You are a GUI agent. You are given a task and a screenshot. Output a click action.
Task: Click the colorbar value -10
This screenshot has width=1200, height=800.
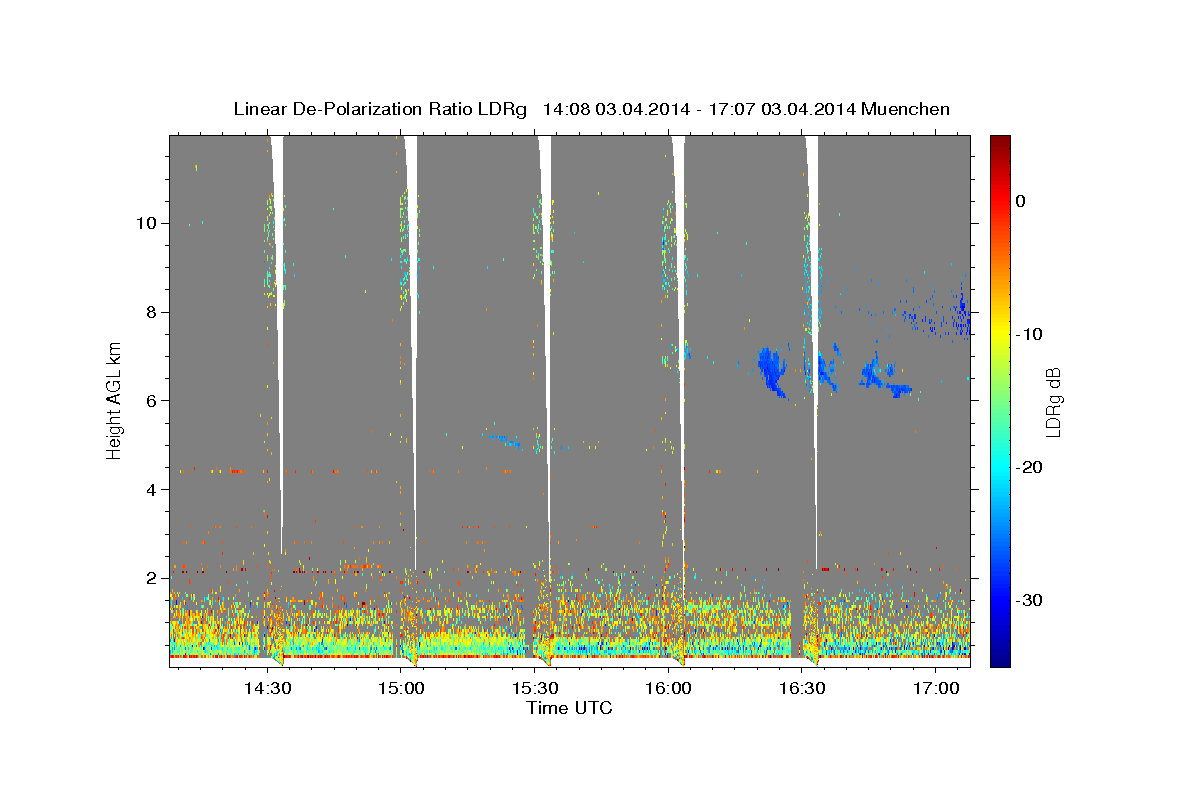point(1029,334)
